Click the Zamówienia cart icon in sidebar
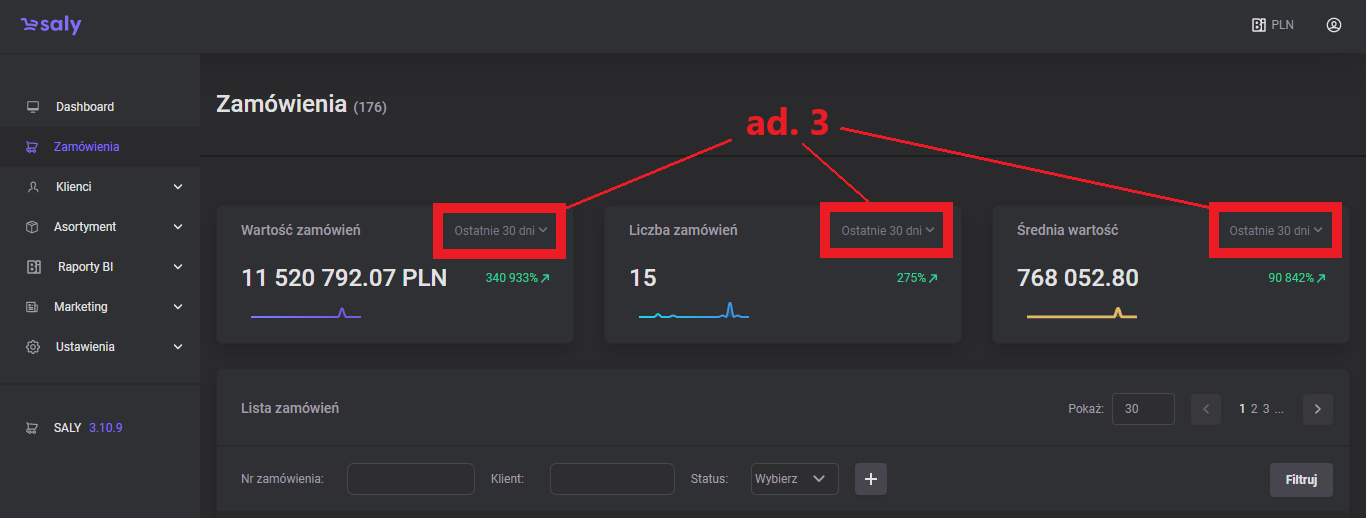The image size is (1366, 518). point(33,147)
